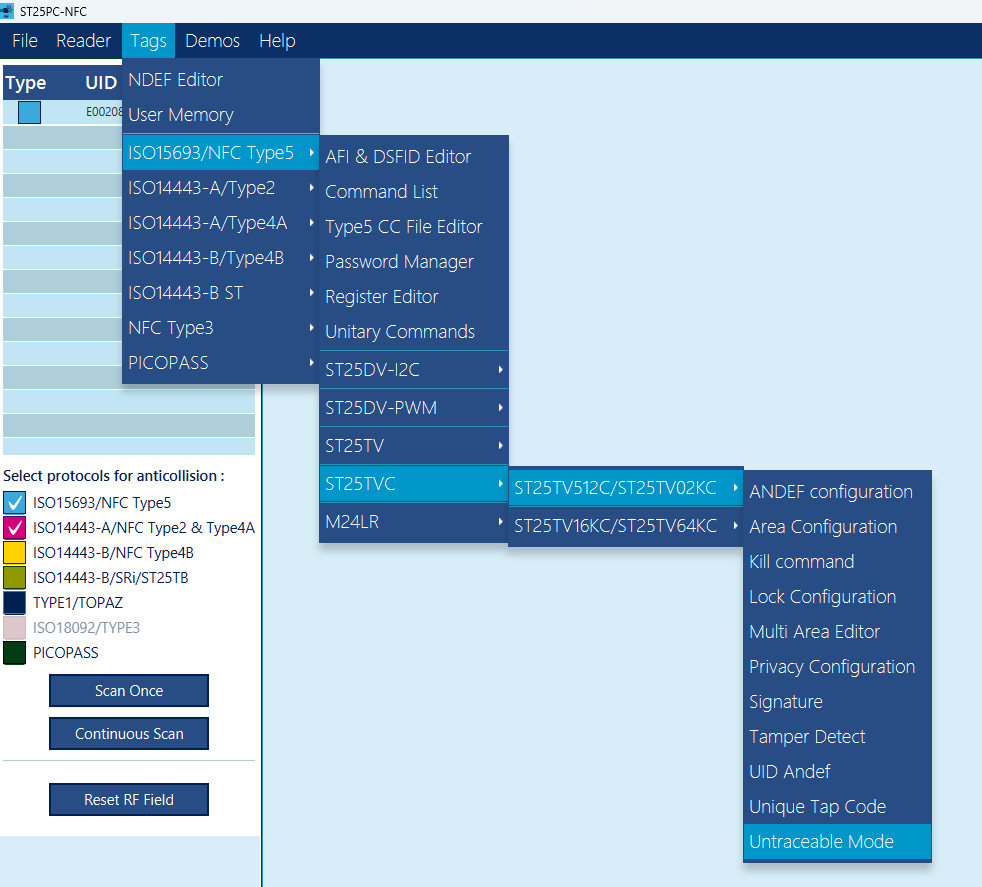982x887 pixels.
Task: Select Unitary Commands
Action: coord(413,331)
